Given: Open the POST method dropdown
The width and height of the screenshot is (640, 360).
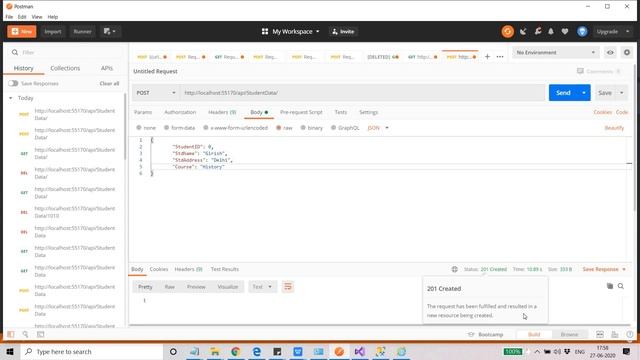Looking at the screenshot, I should click(x=156, y=93).
